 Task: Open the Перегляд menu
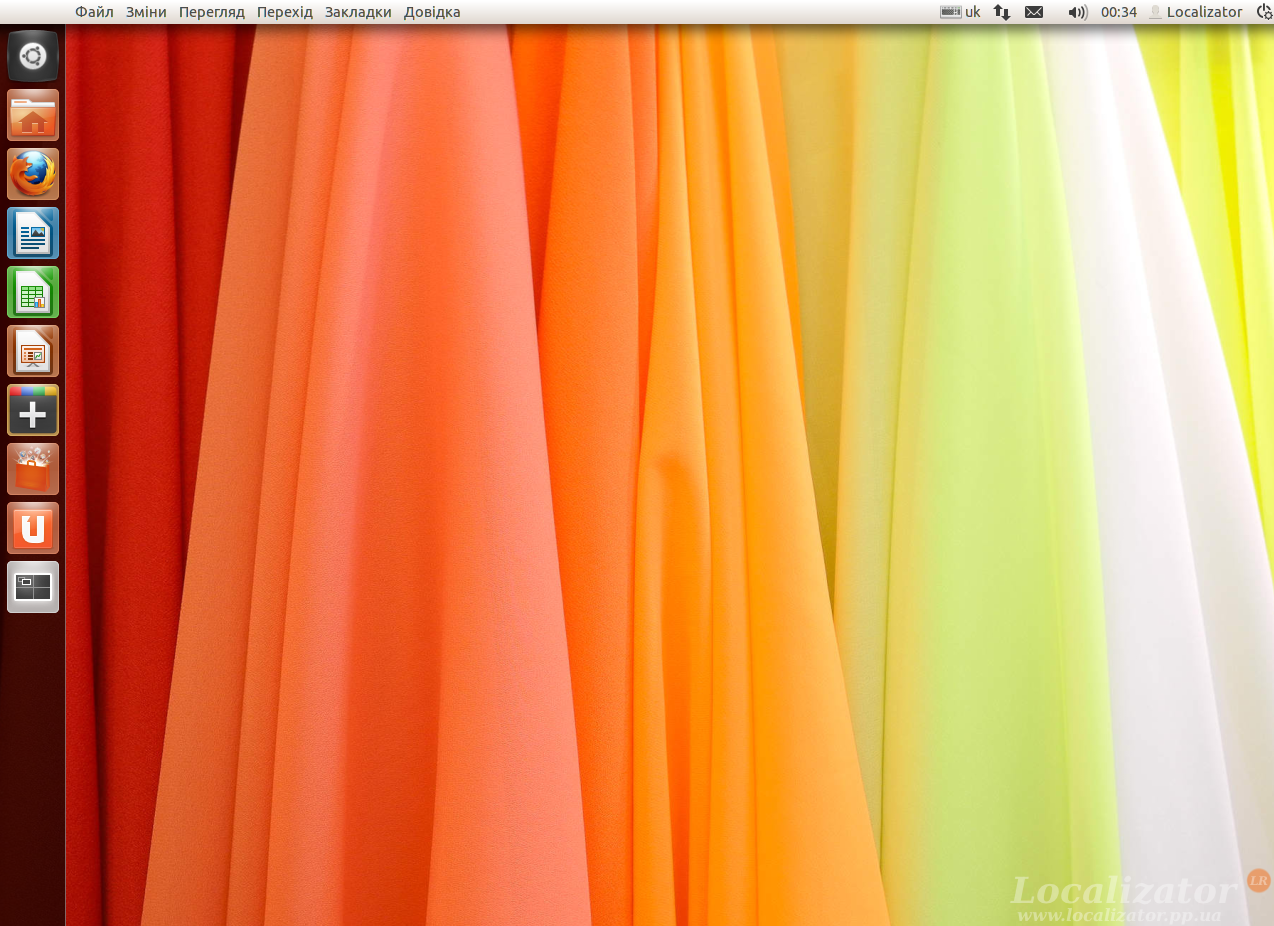coord(212,12)
